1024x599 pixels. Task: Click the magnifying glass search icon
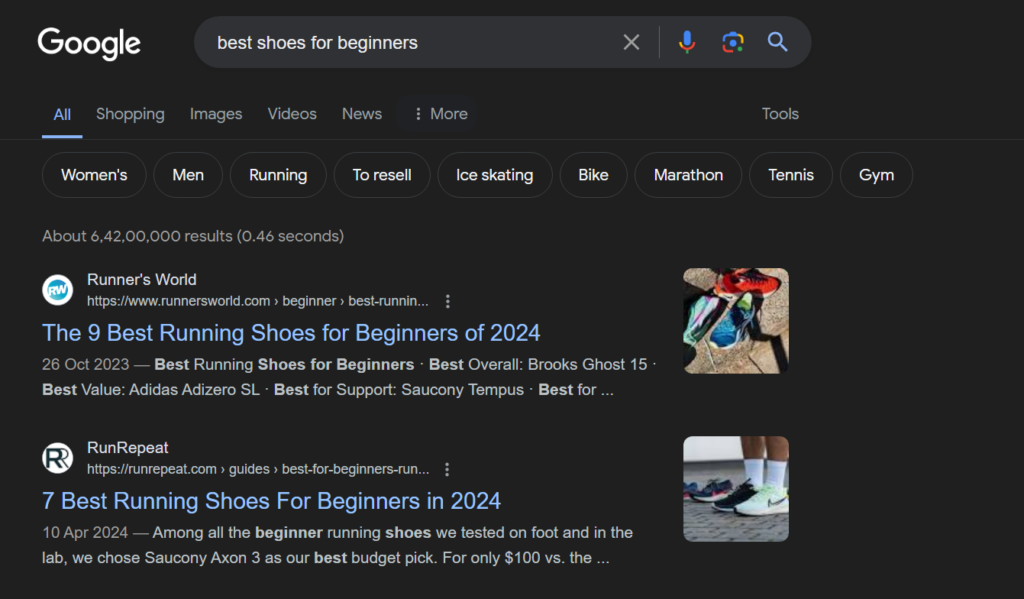click(777, 42)
